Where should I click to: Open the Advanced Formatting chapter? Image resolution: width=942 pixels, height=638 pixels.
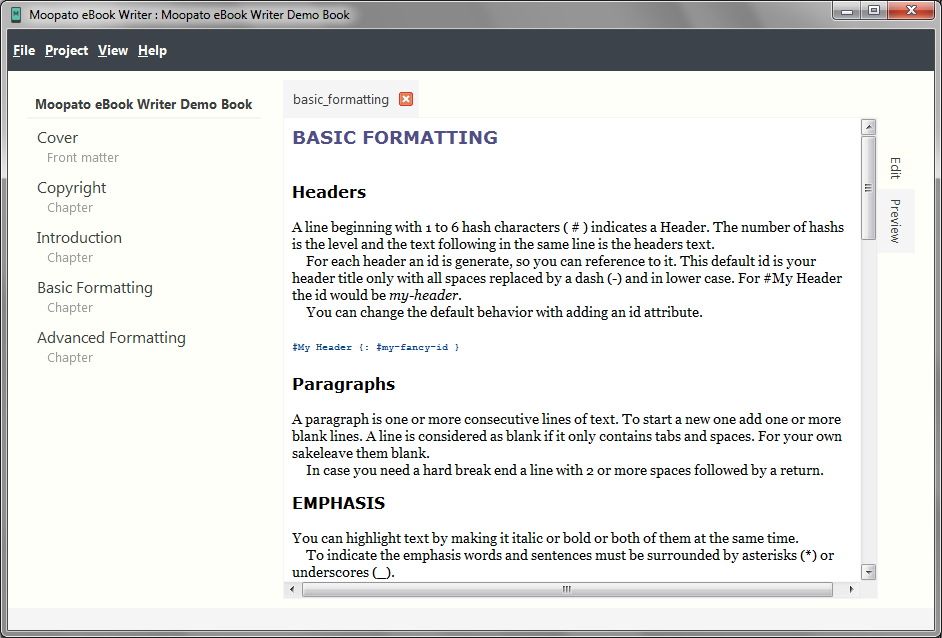point(111,338)
